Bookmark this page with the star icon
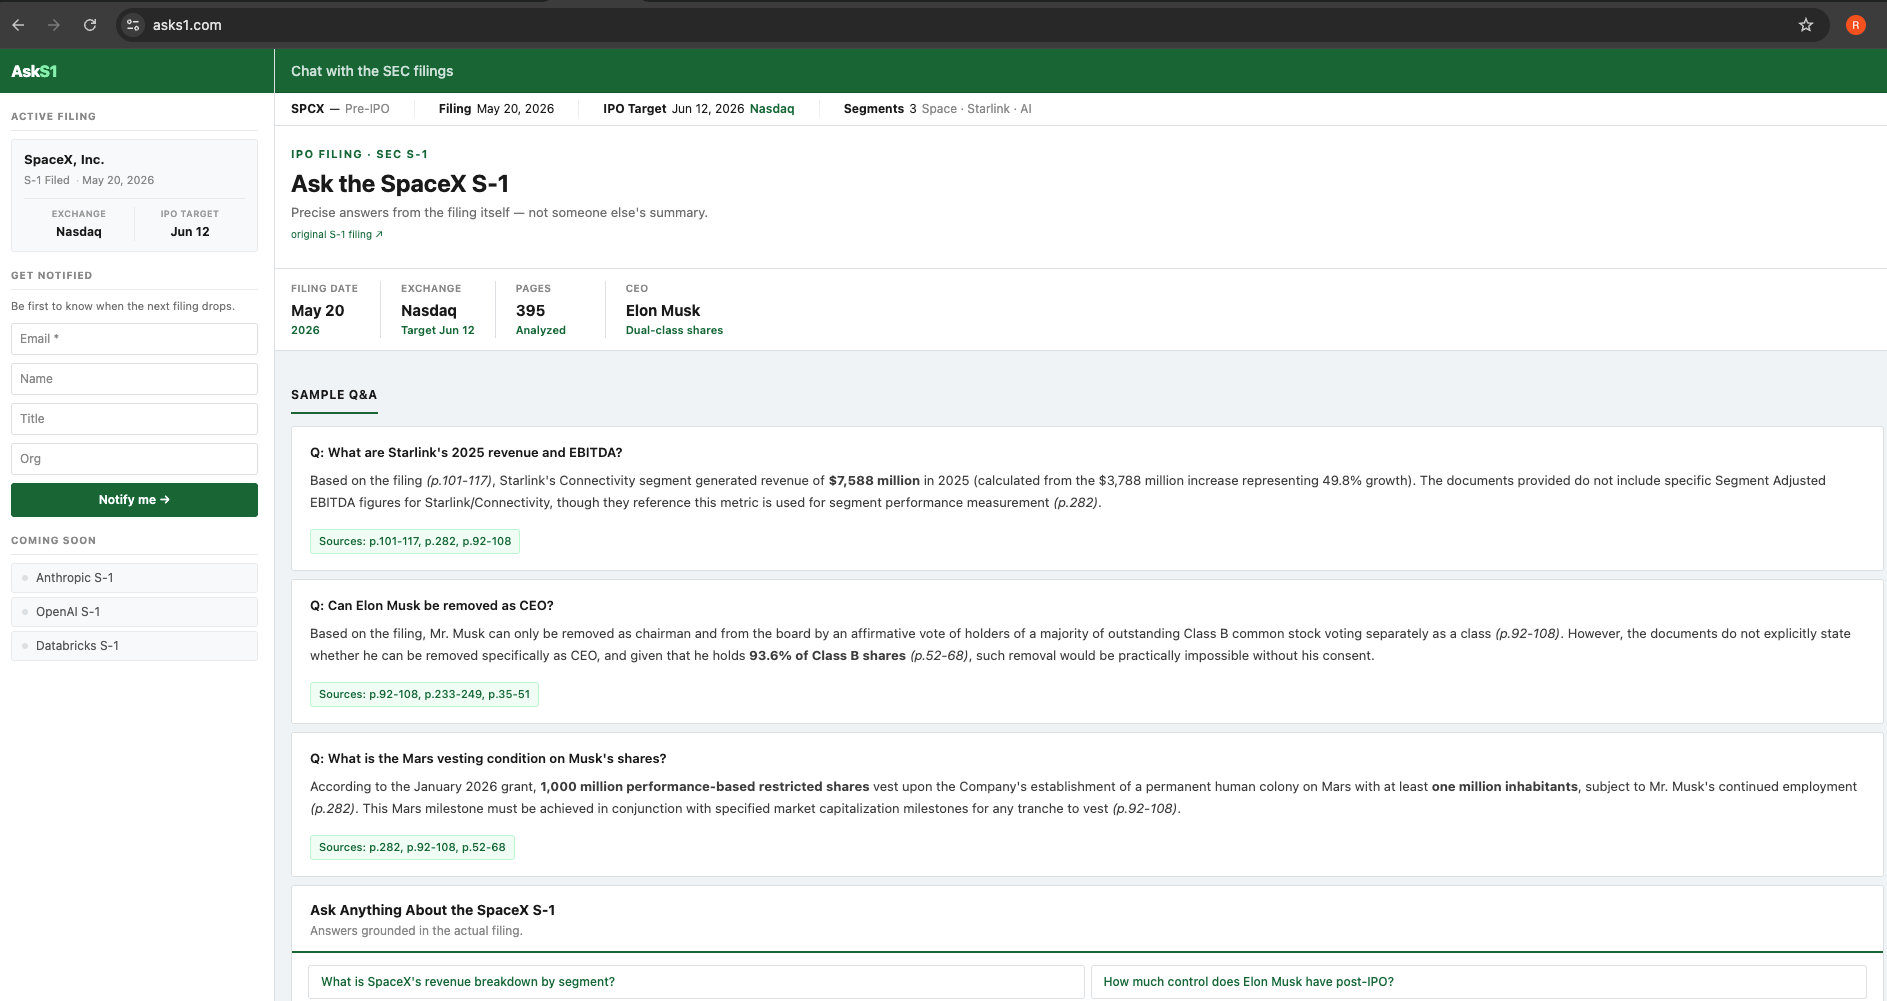 [x=1806, y=25]
